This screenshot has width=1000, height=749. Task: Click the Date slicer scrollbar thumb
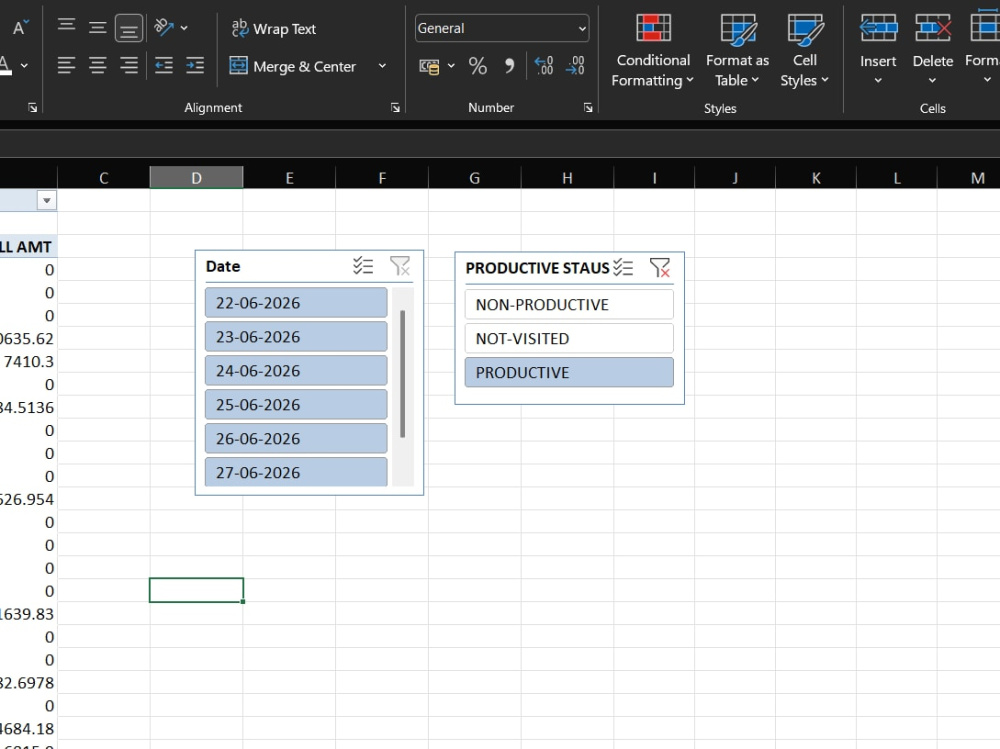402,374
